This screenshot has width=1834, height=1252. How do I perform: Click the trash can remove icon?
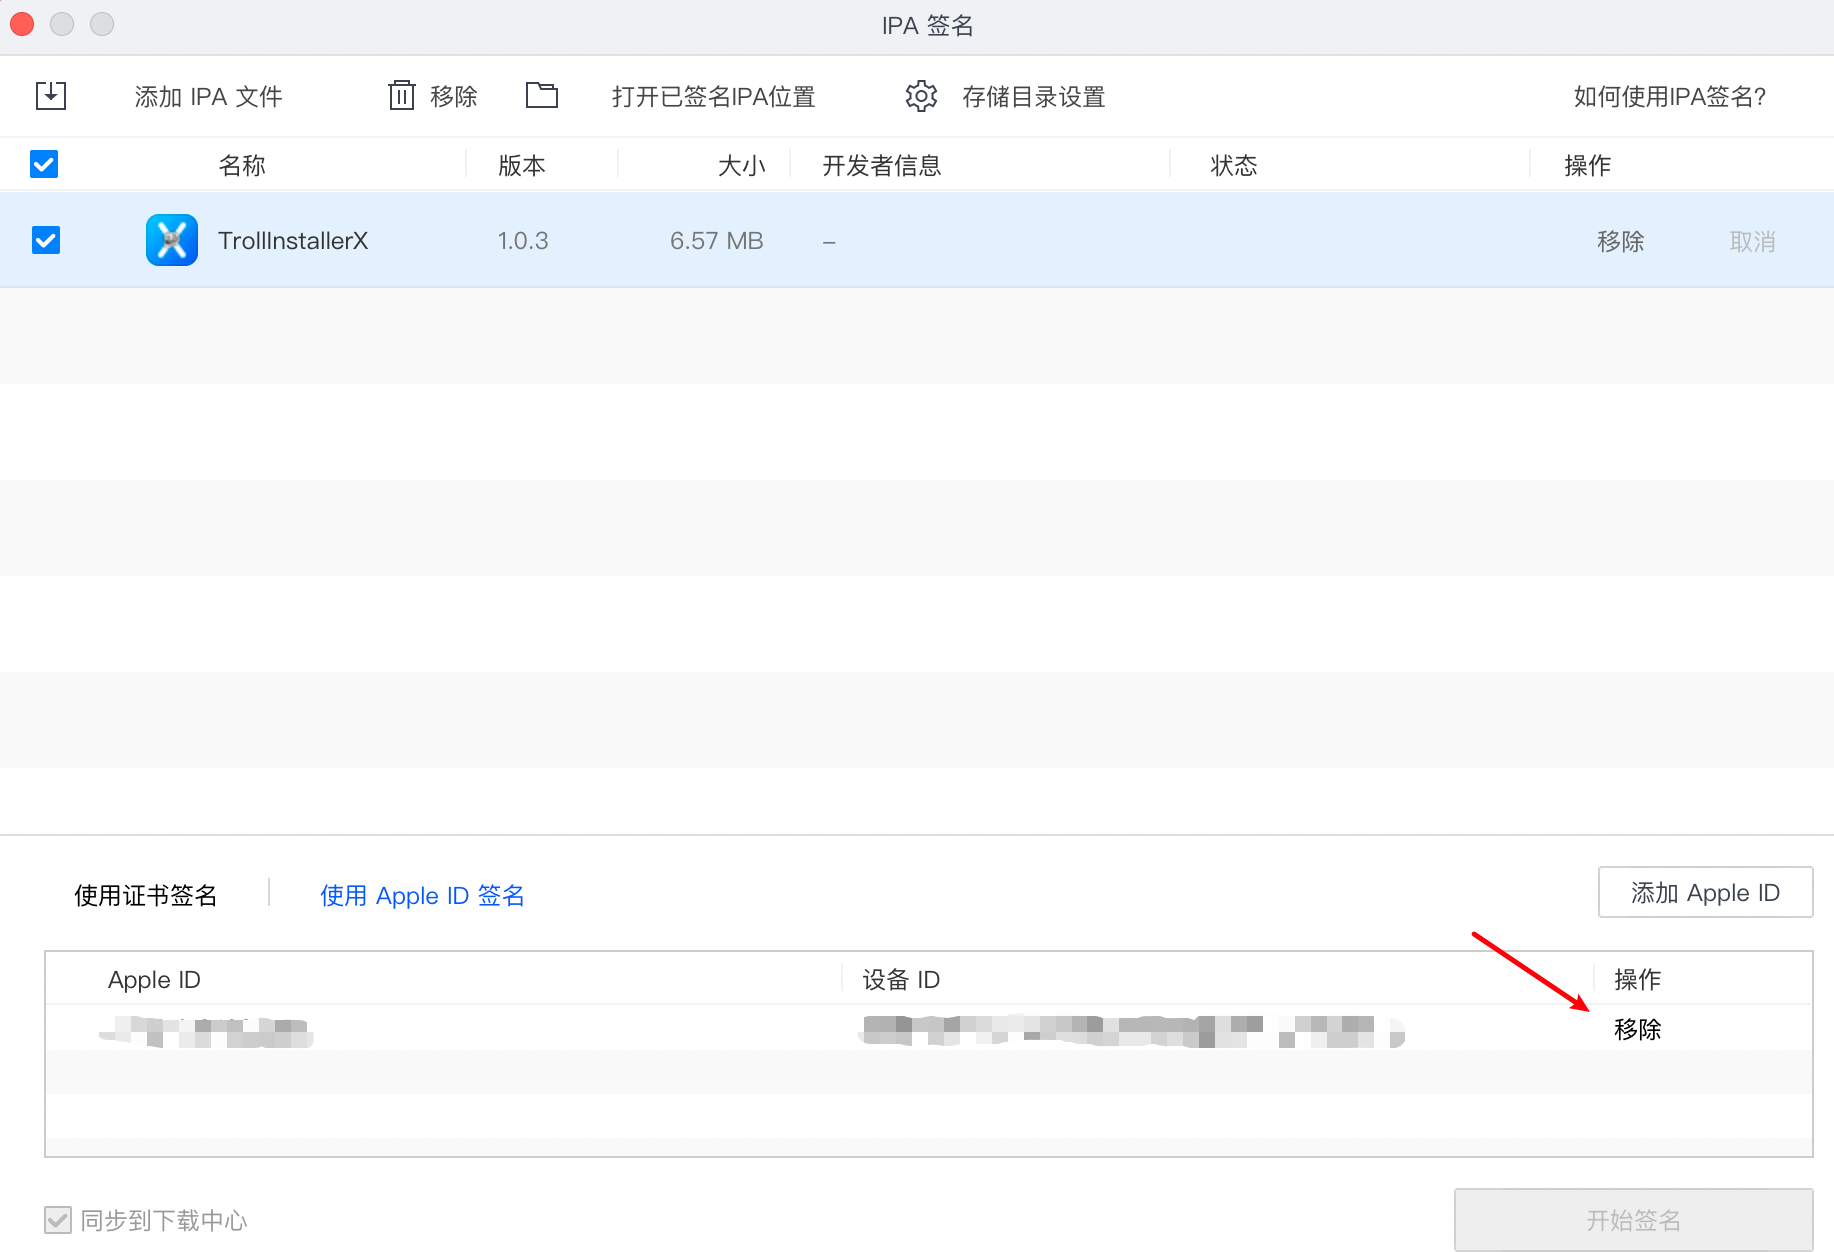tap(401, 95)
